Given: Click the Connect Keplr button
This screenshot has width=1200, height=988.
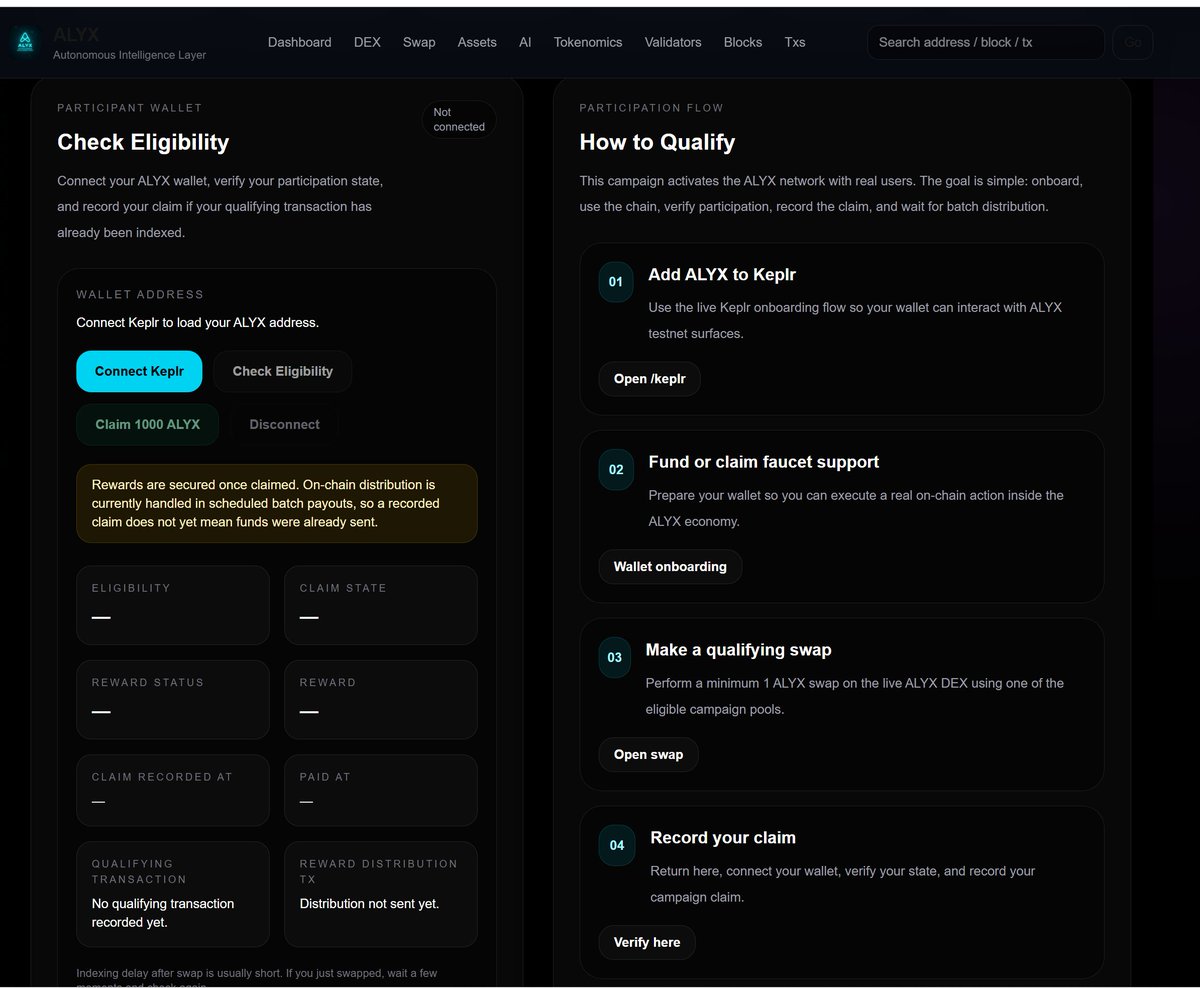Looking at the screenshot, I should click(x=139, y=371).
